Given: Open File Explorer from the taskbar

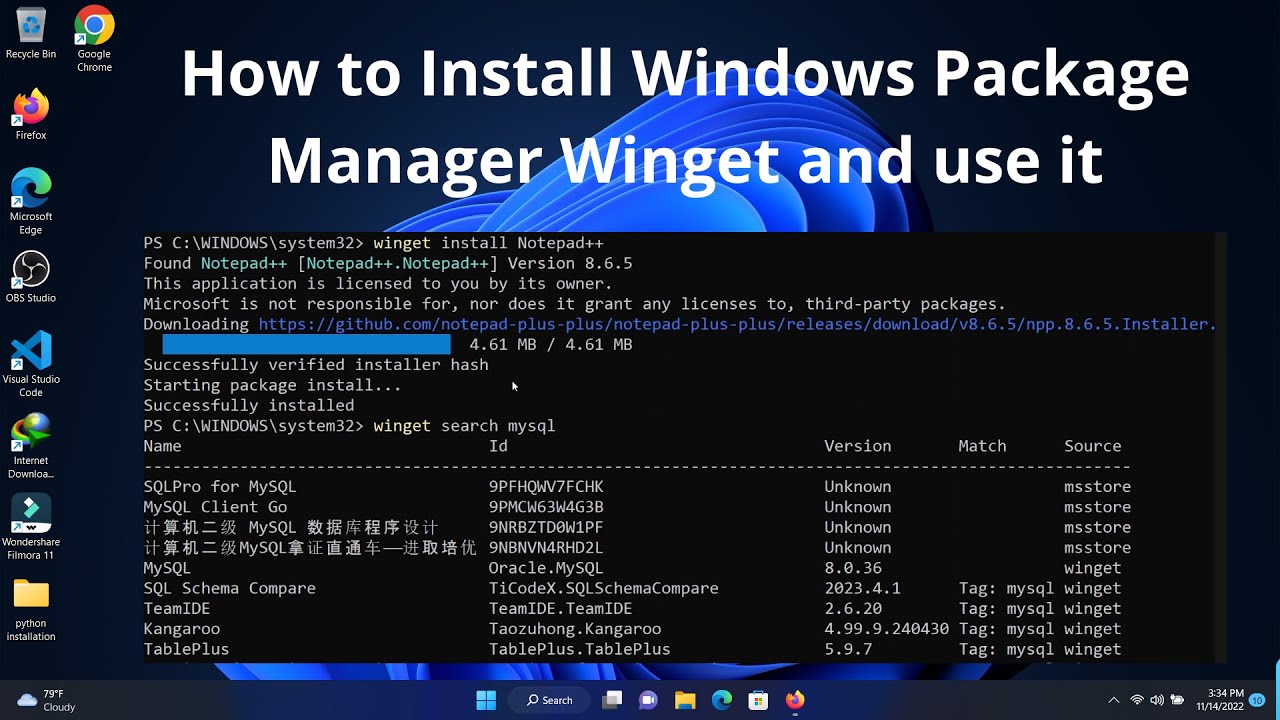Looking at the screenshot, I should click(685, 700).
